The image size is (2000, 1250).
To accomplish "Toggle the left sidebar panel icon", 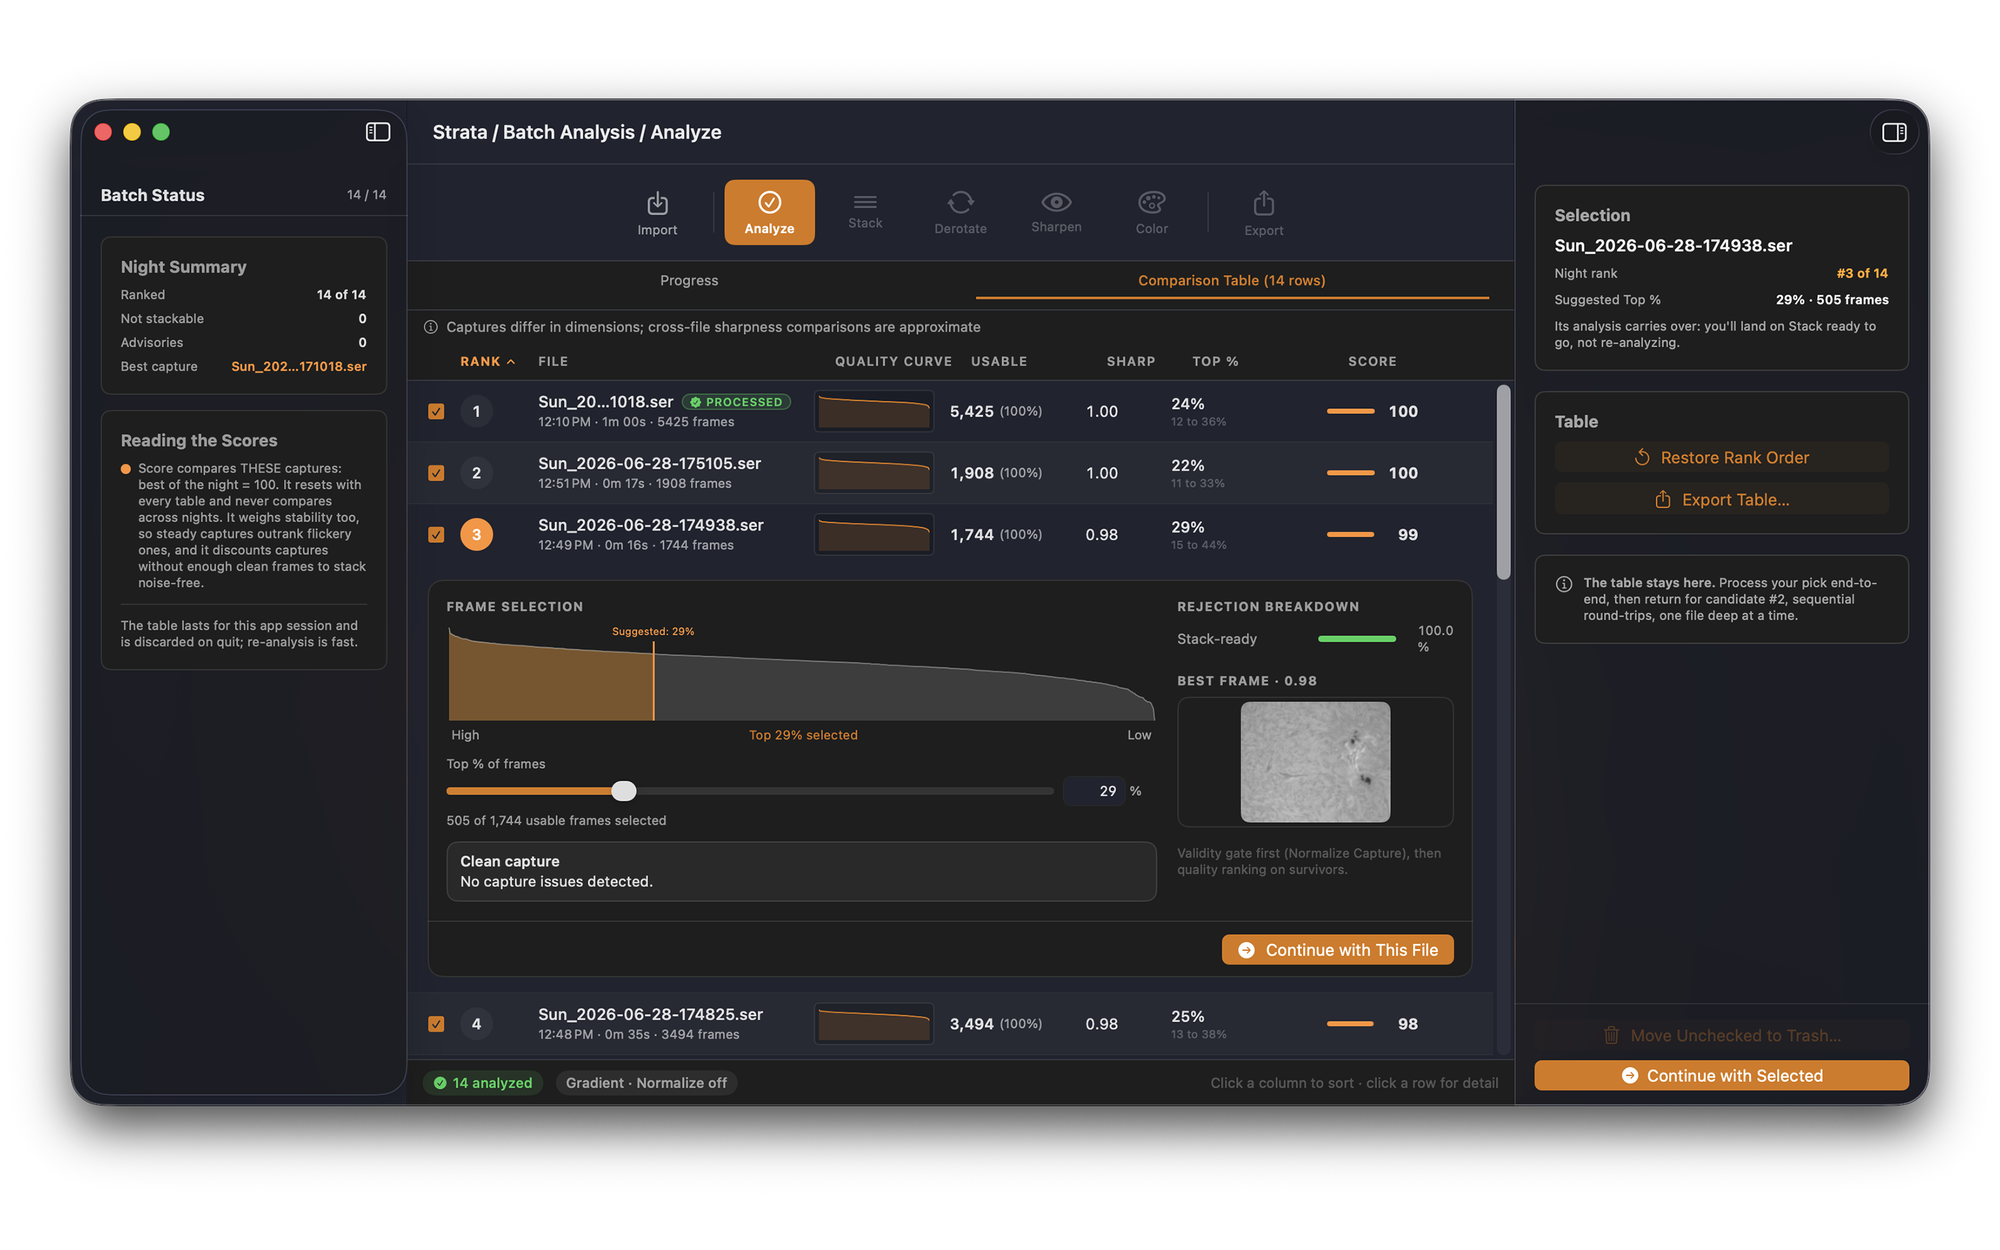I will click(378, 132).
